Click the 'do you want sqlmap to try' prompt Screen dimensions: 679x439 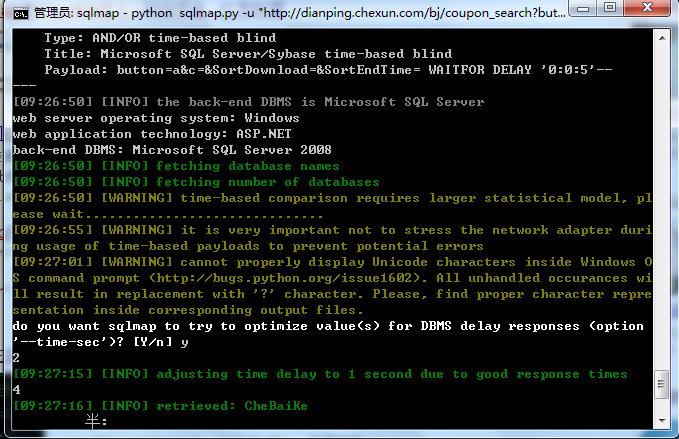(x=328, y=326)
